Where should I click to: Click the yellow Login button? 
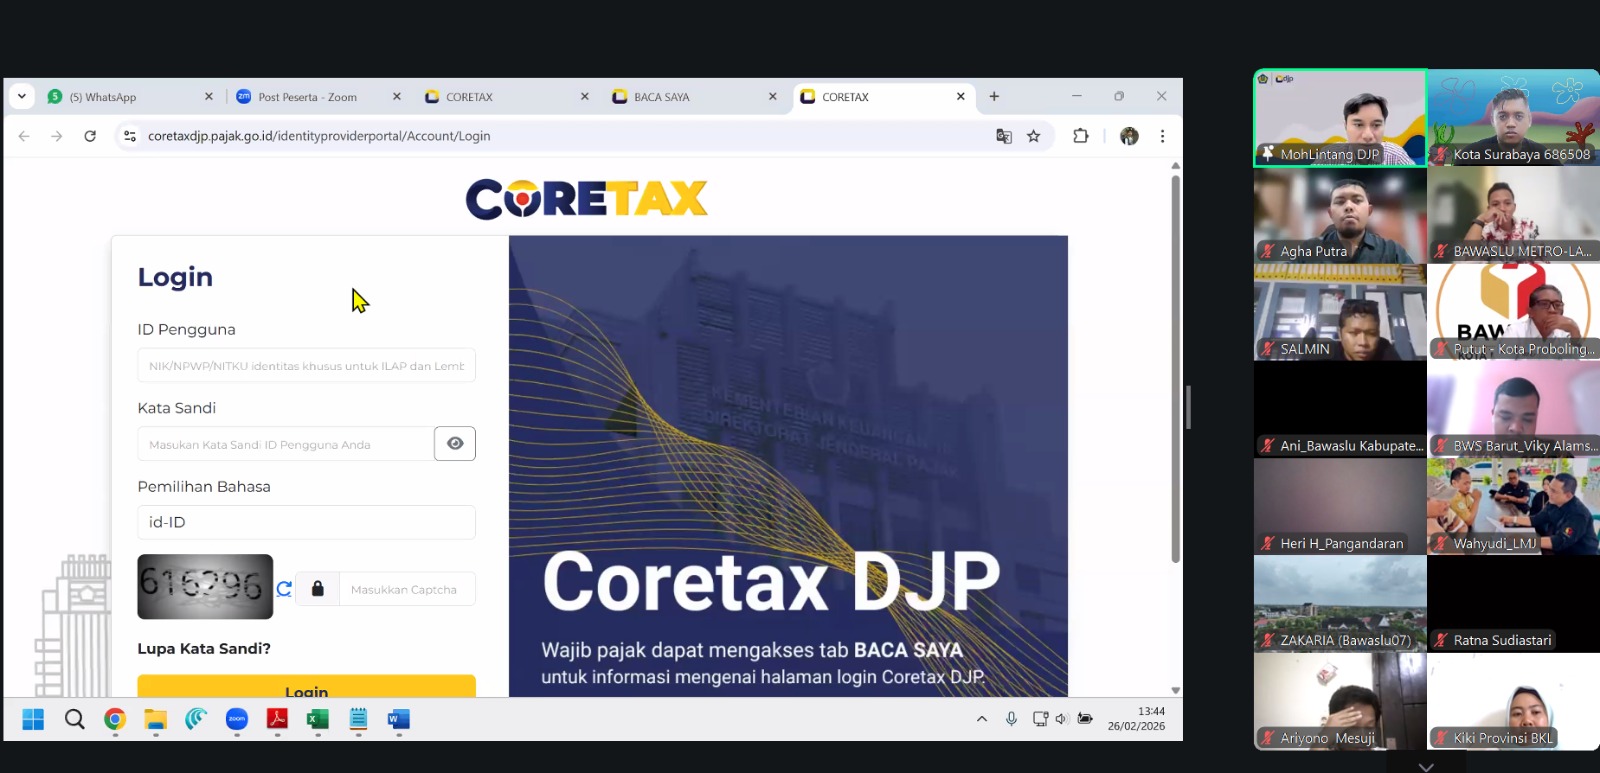(306, 687)
